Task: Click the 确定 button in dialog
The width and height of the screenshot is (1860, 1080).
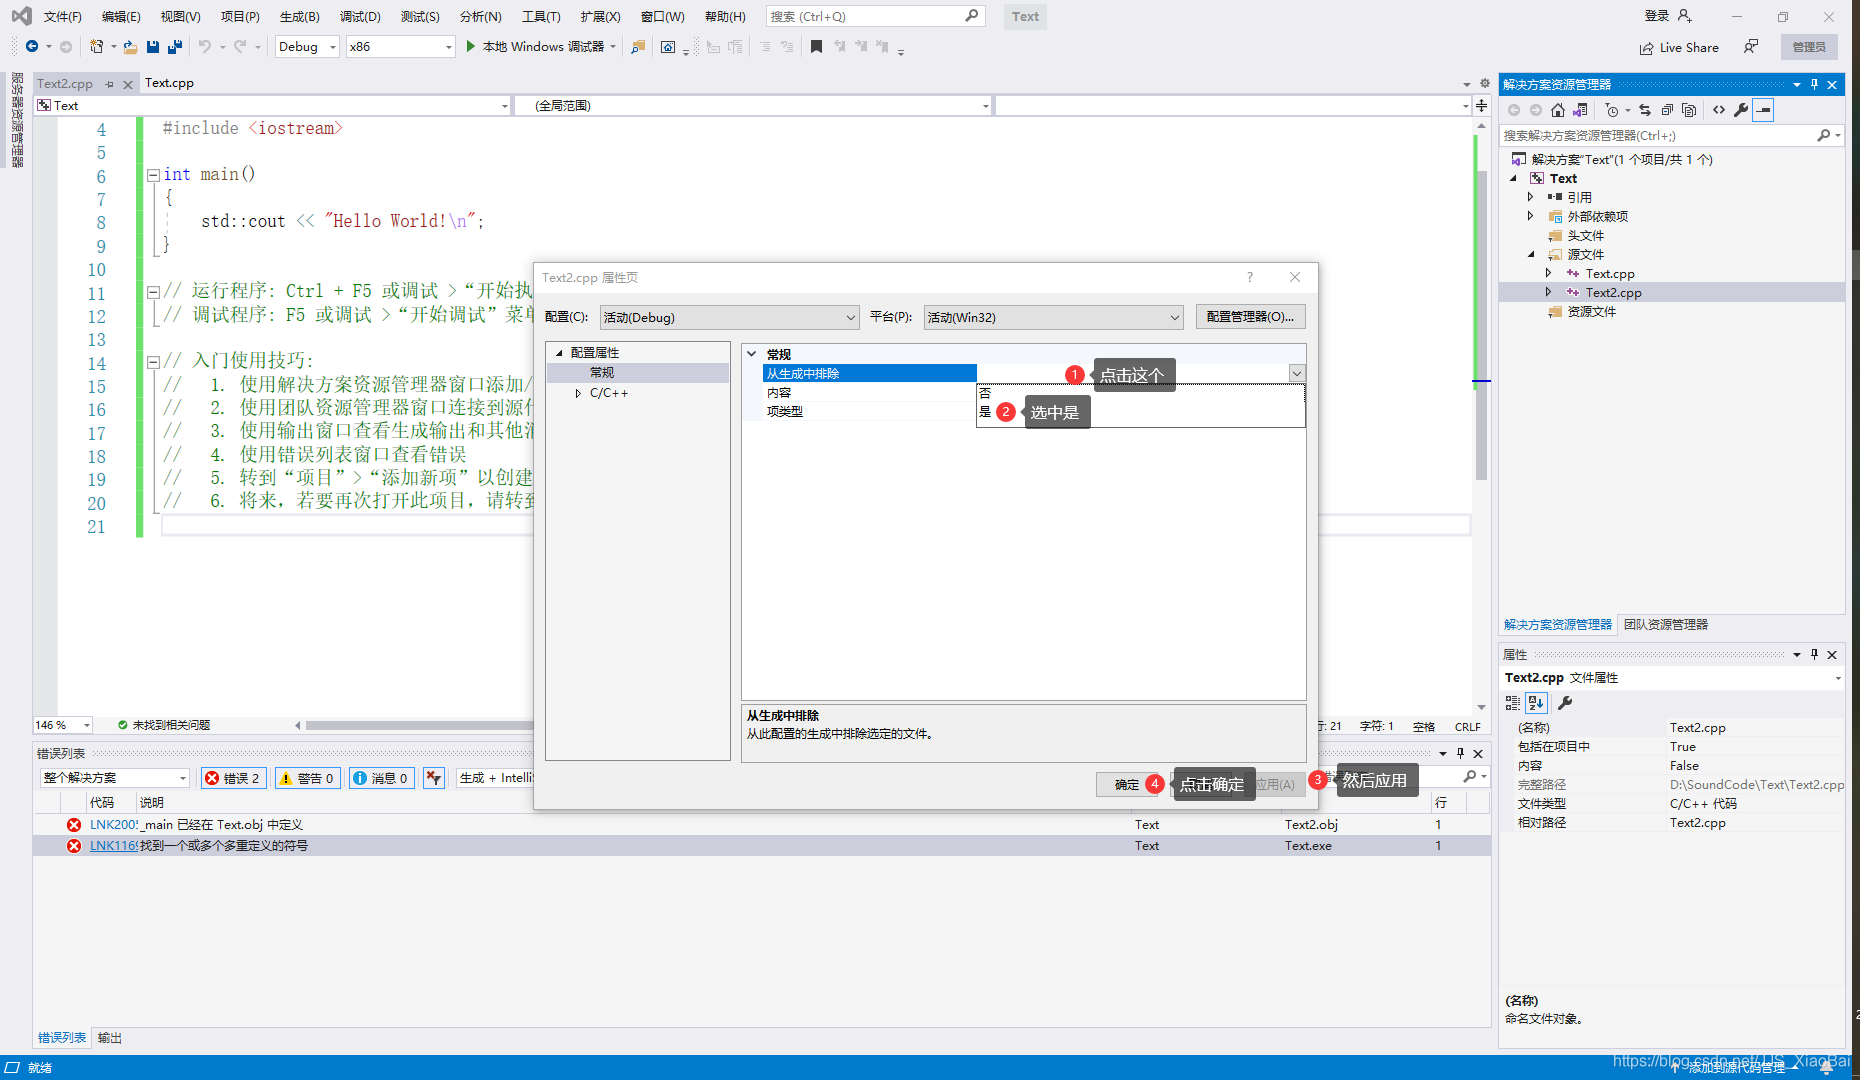Action: click(x=1126, y=784)
